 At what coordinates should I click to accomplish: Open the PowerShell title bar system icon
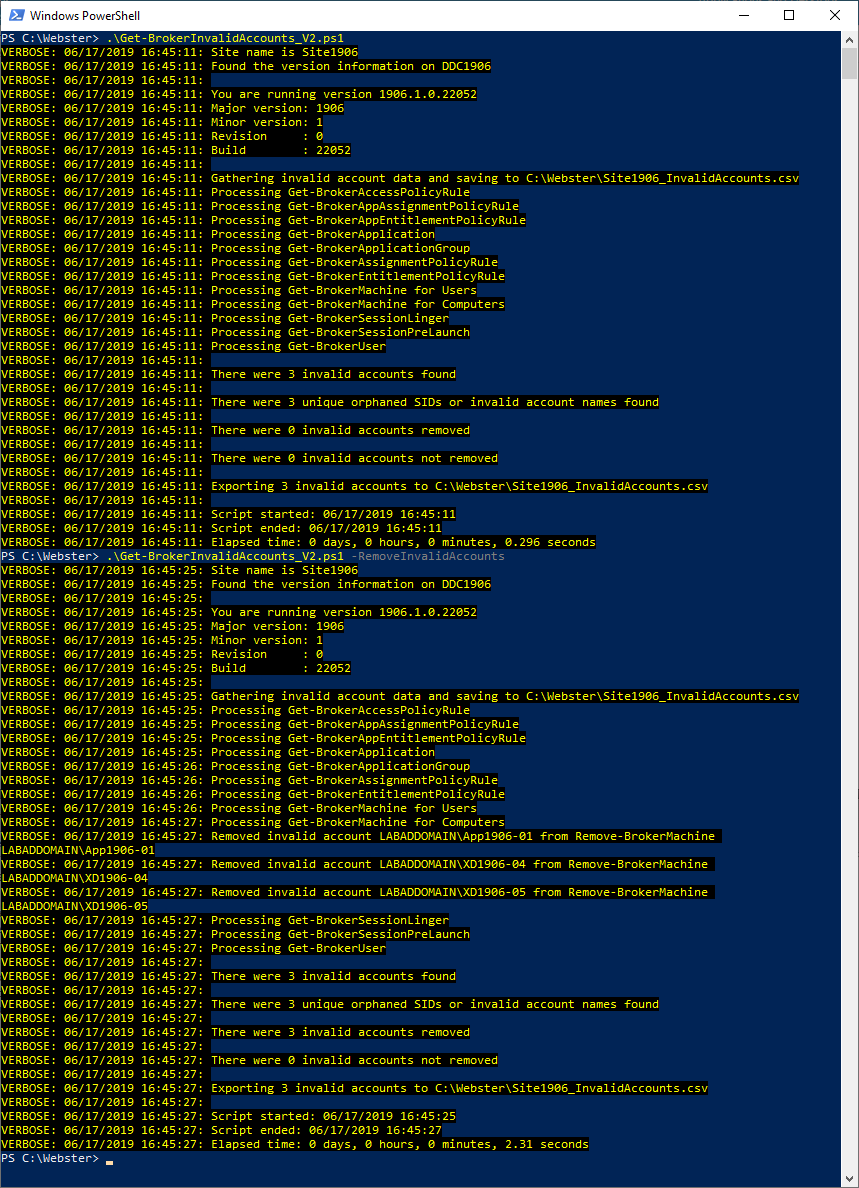16,15
